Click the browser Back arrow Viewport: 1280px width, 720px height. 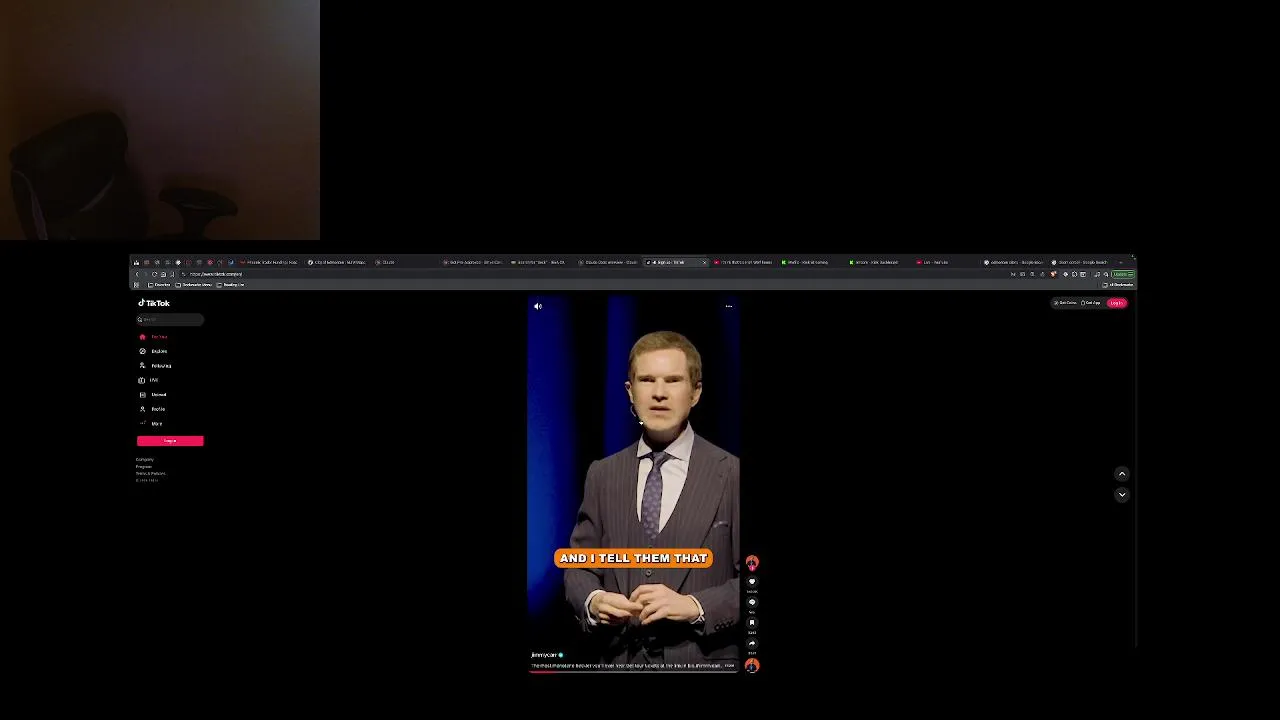click(x=137, y=274)
